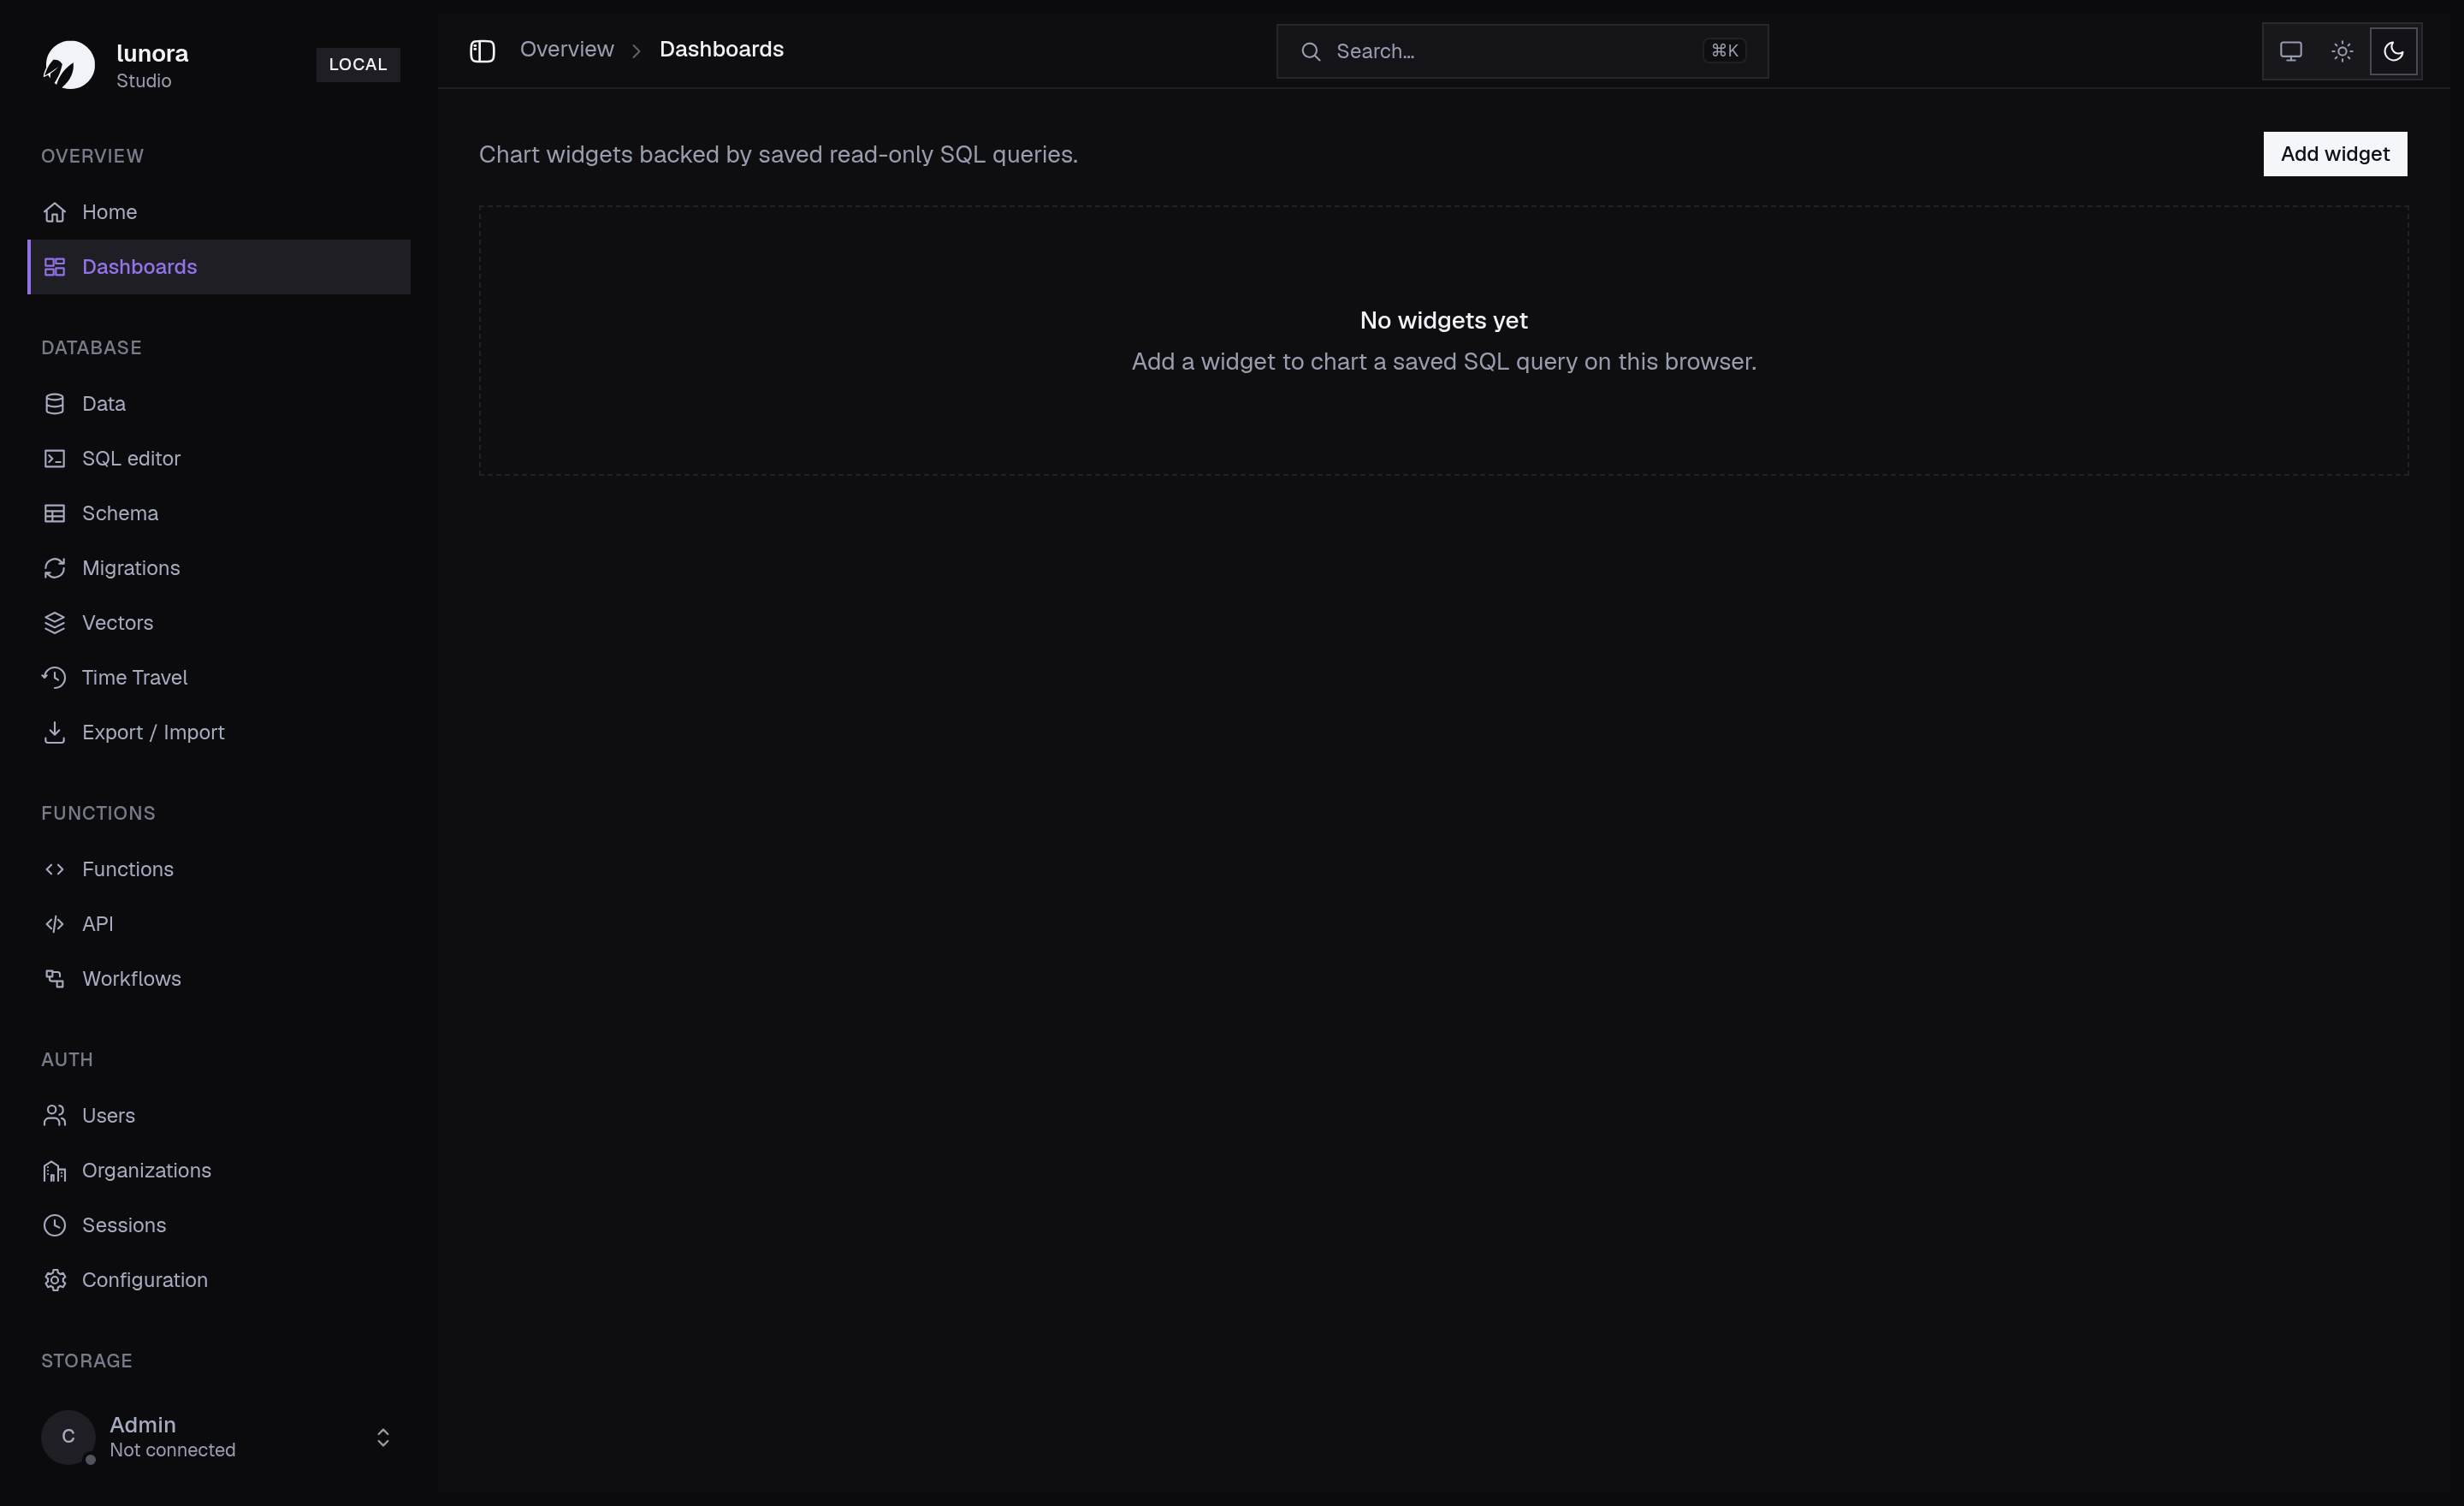Click the Add widget button
The width and height of the screenshot is (2464, 1506).
[x=2335, y=154]
